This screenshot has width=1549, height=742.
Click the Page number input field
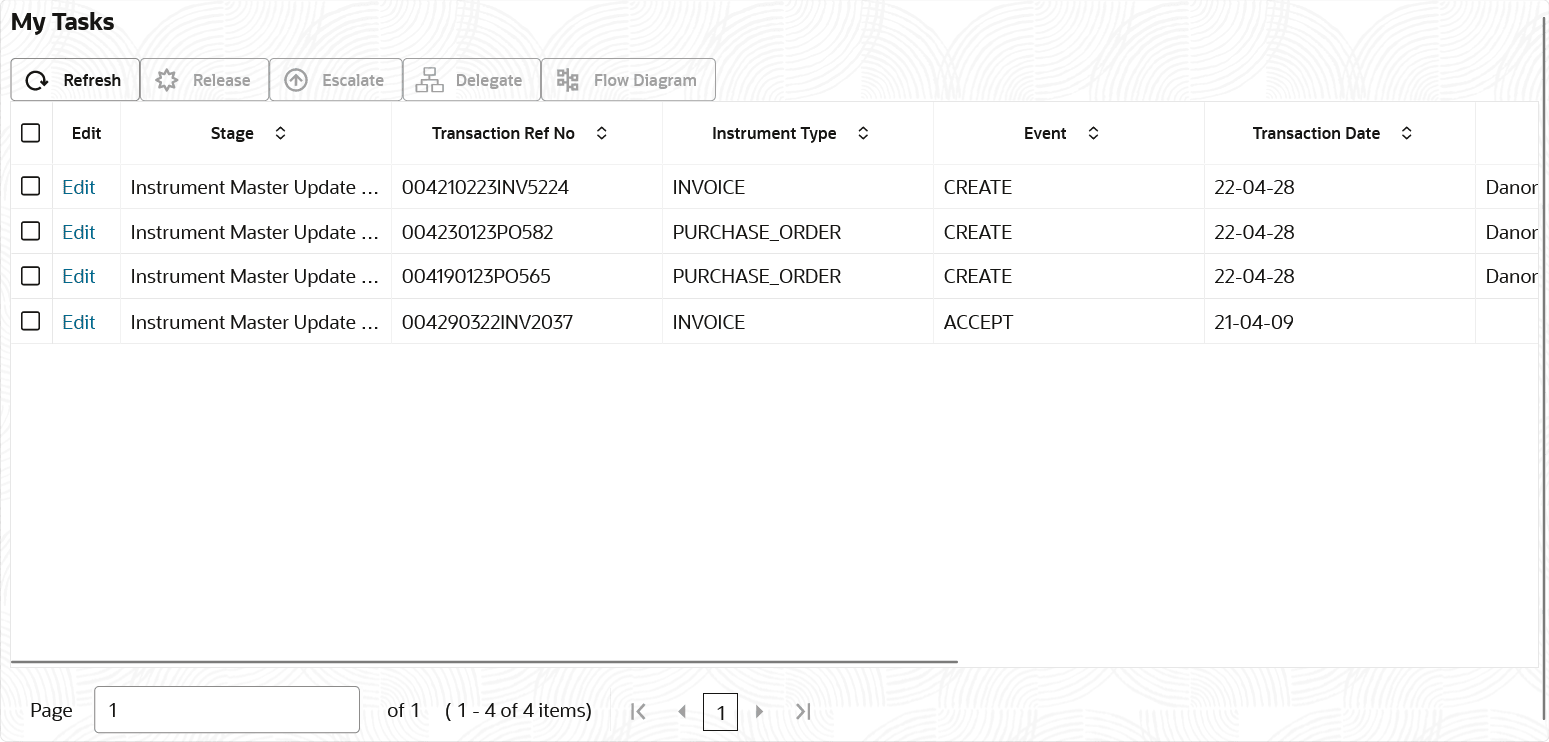pos(226,710)
